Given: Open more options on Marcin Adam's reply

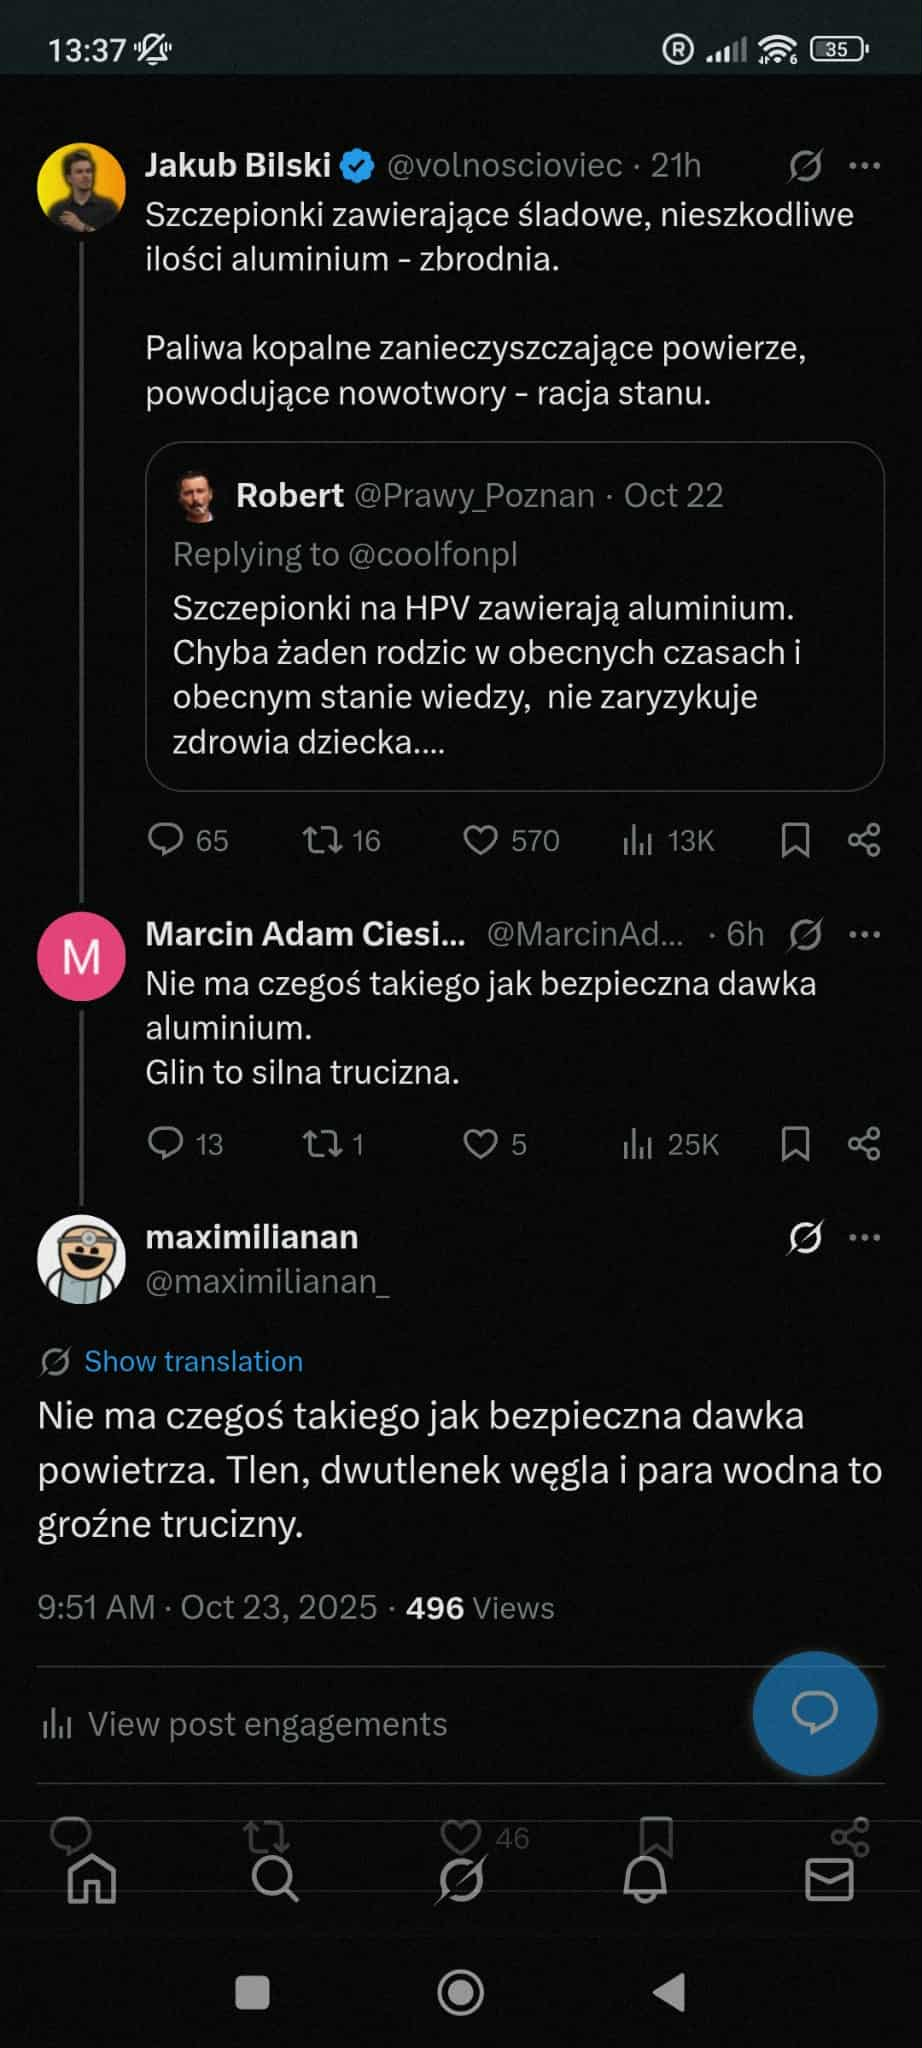Looking at the screenshot, I should (864, 935).
